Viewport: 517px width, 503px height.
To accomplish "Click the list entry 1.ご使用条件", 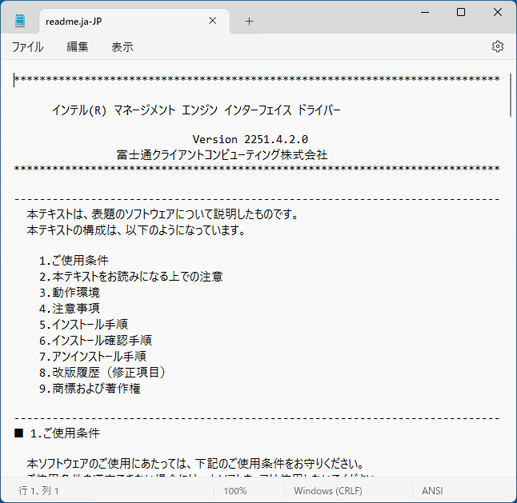I will (x=74, y=260).
